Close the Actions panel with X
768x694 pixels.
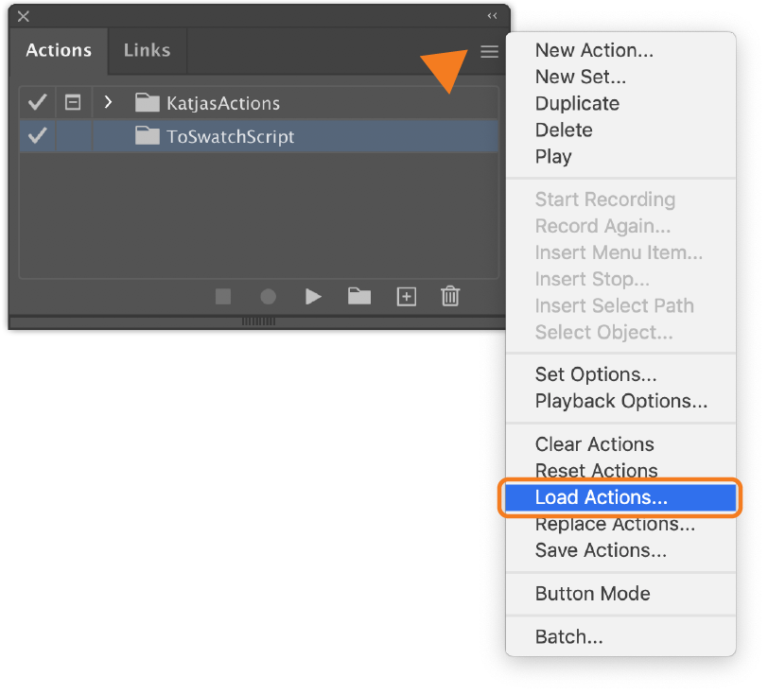(24, 16)
